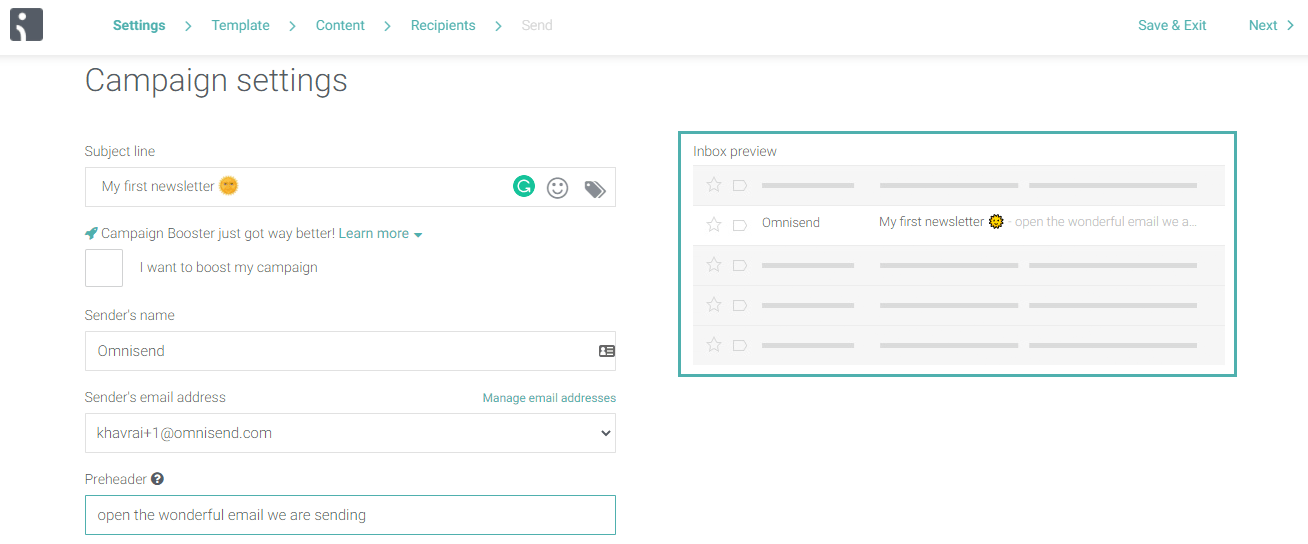Viewport: 1308px width, 544px height.
Task: Click the emoji inside the subject line text
Action: (229, 185)
